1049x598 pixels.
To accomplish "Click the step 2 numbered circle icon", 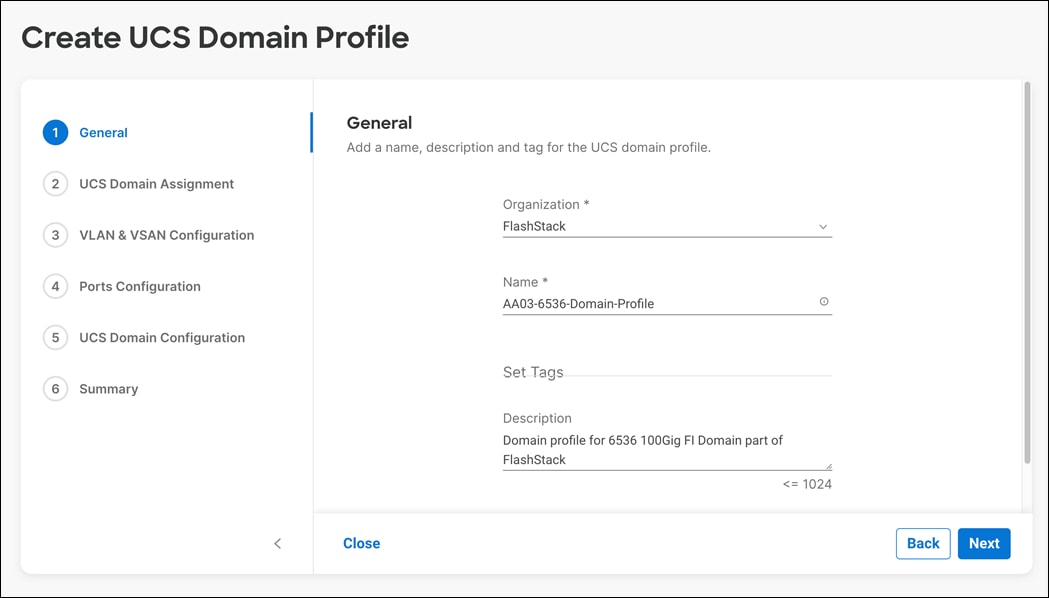I will [55, 183].
